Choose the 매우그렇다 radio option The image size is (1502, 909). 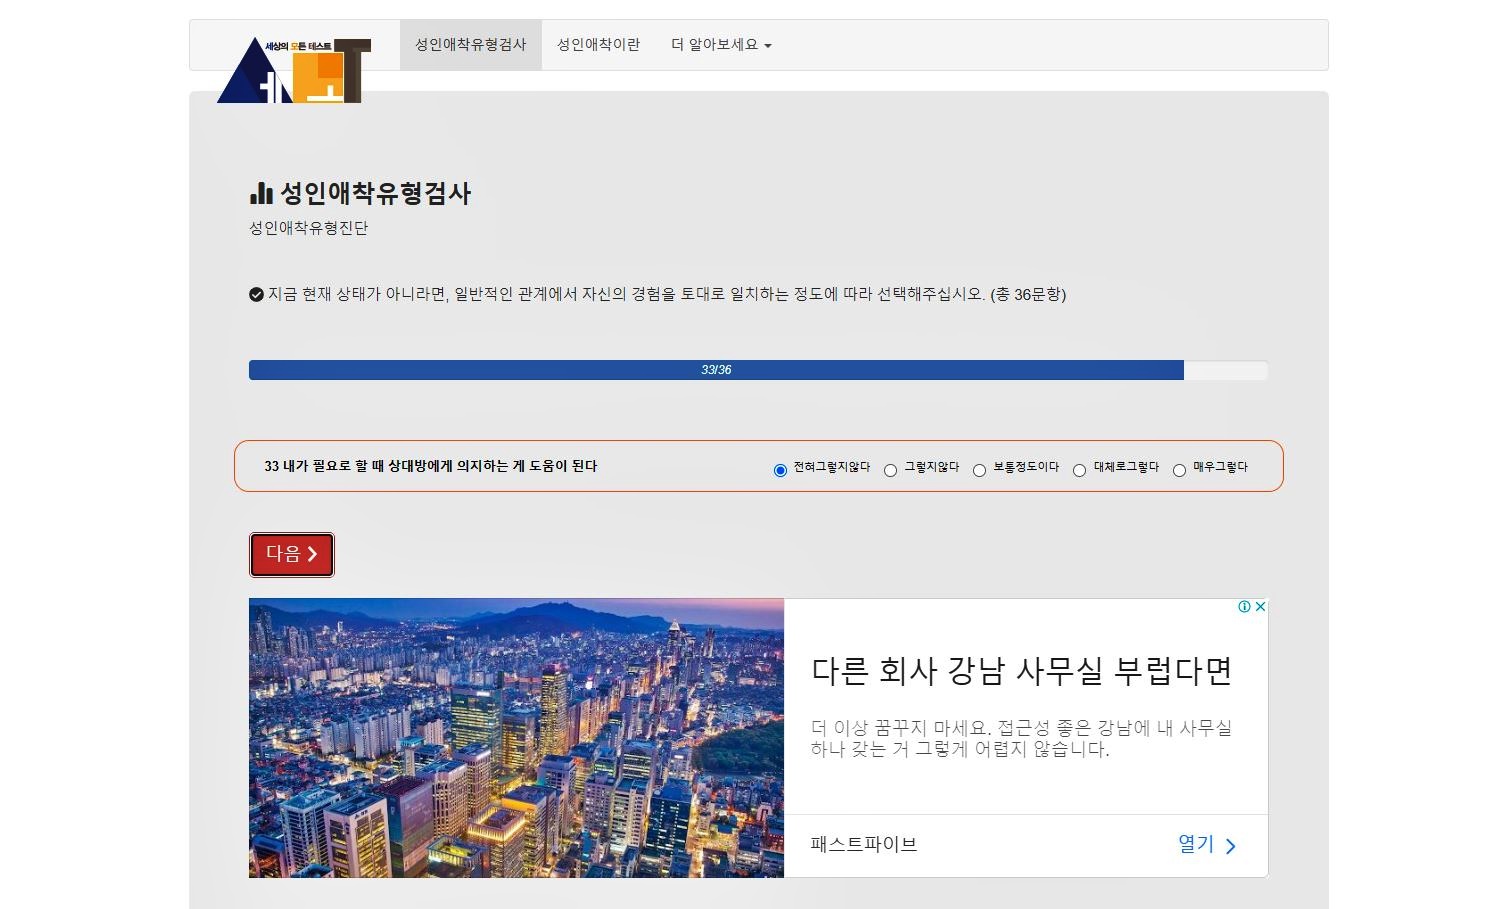point(1179,471)
